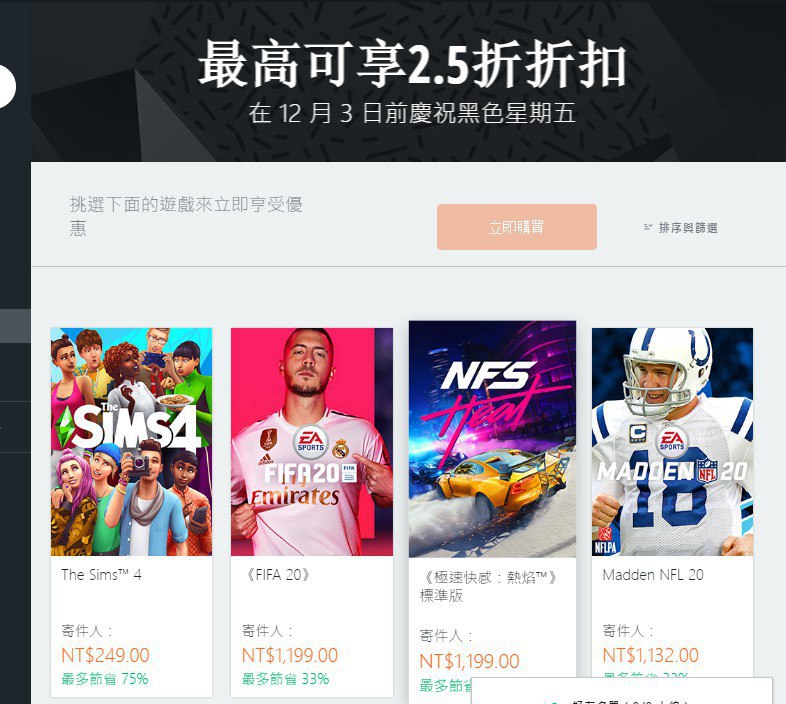Open the FIFA 20 cover art

(312, 442)
